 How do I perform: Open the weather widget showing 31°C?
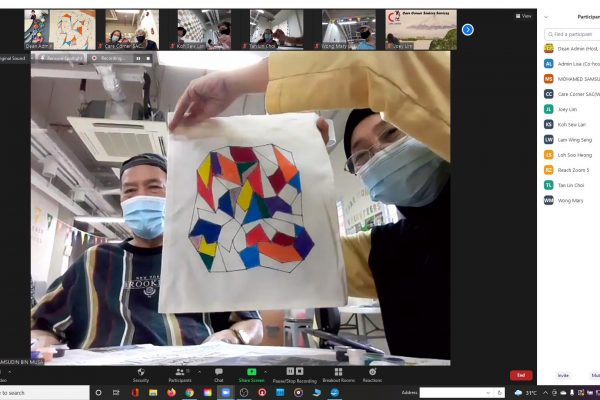pyautogui.click(x=526, y=393)
